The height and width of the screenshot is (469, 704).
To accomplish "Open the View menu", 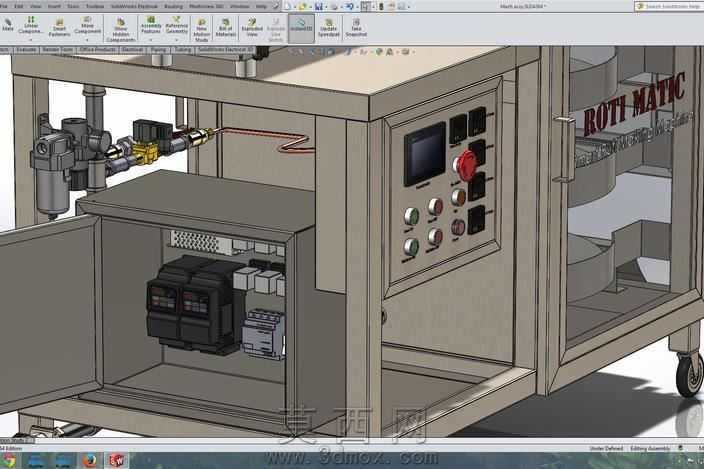I will [x=35, y=6].
